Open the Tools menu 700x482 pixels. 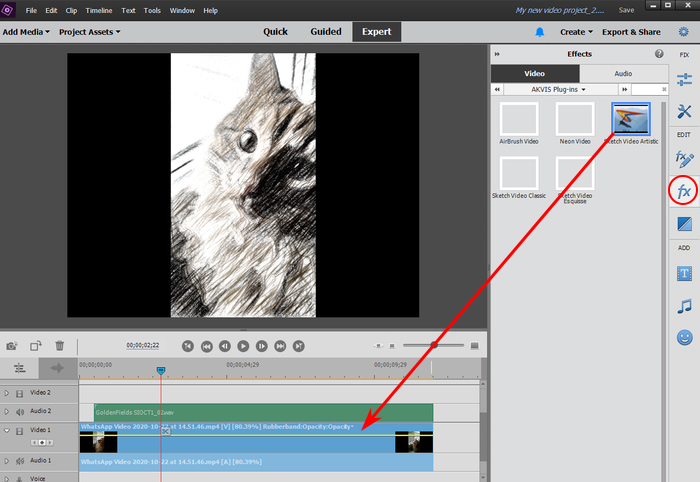[152, 10]
